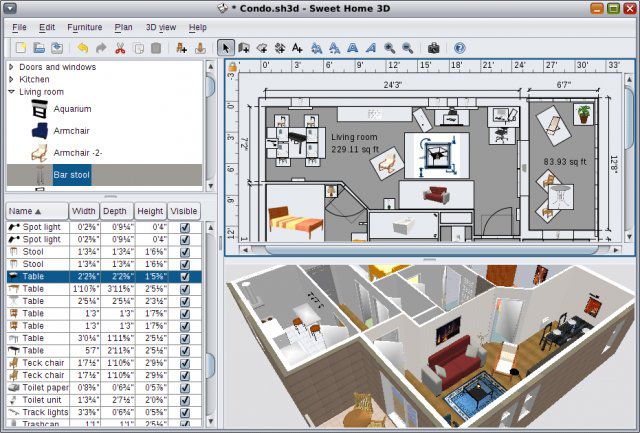Viewport: 640px width, 433px height.
Task: Open the 3D view menu
Action: (161, 27)
